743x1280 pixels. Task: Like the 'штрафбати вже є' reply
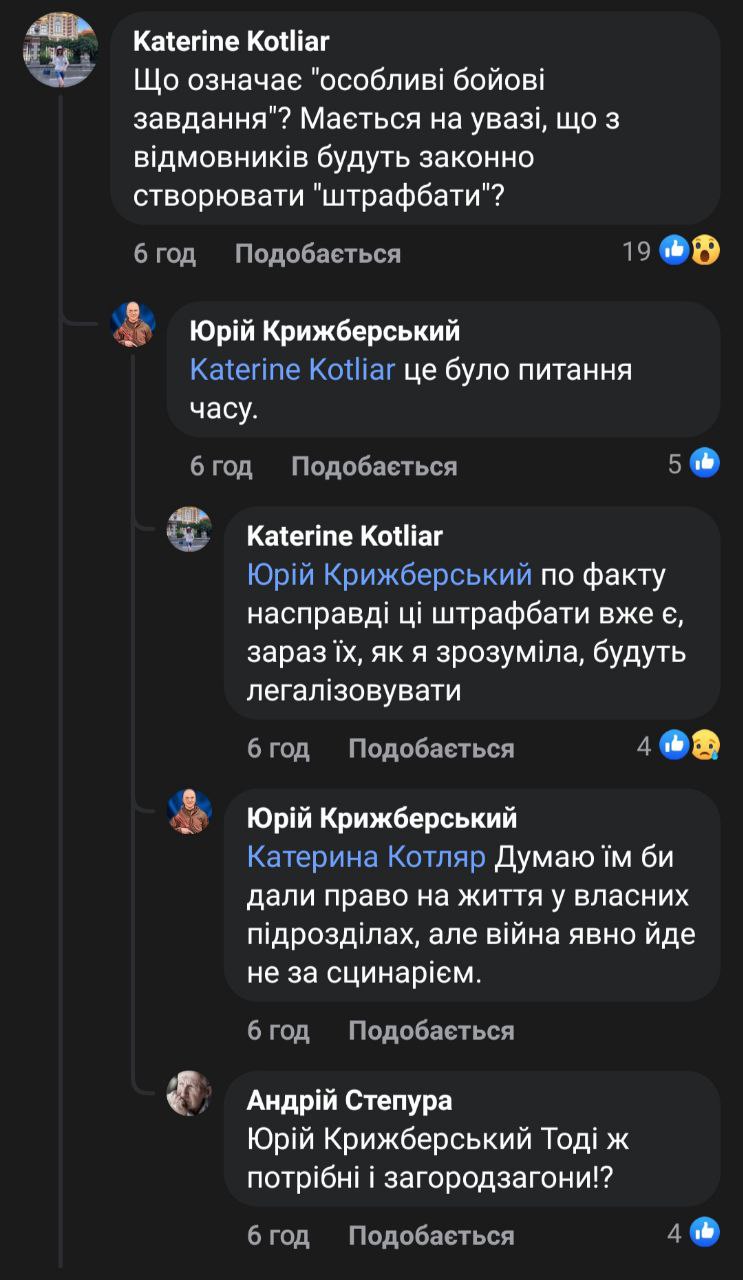click(430, 748)
